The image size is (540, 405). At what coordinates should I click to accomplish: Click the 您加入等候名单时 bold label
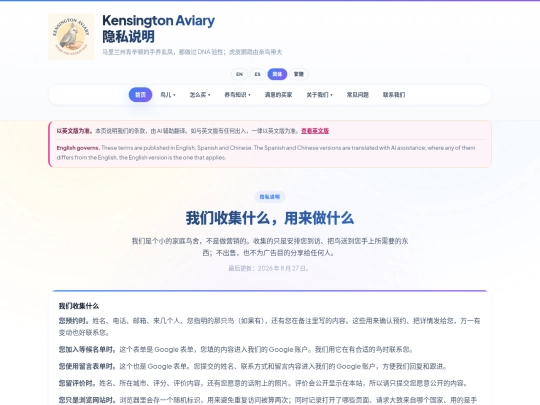(87, 350)
